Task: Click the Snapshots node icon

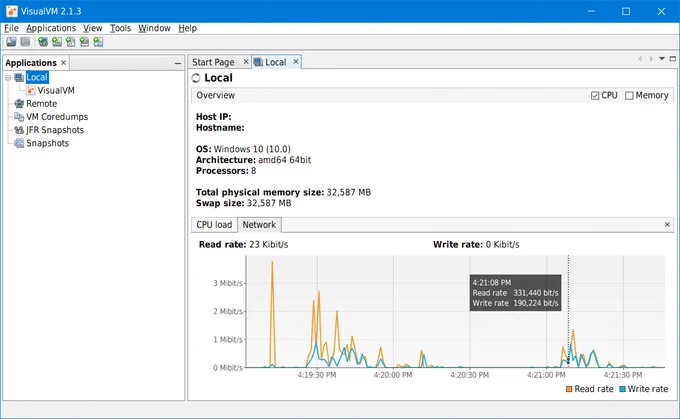Action: [x=19, y=143]
